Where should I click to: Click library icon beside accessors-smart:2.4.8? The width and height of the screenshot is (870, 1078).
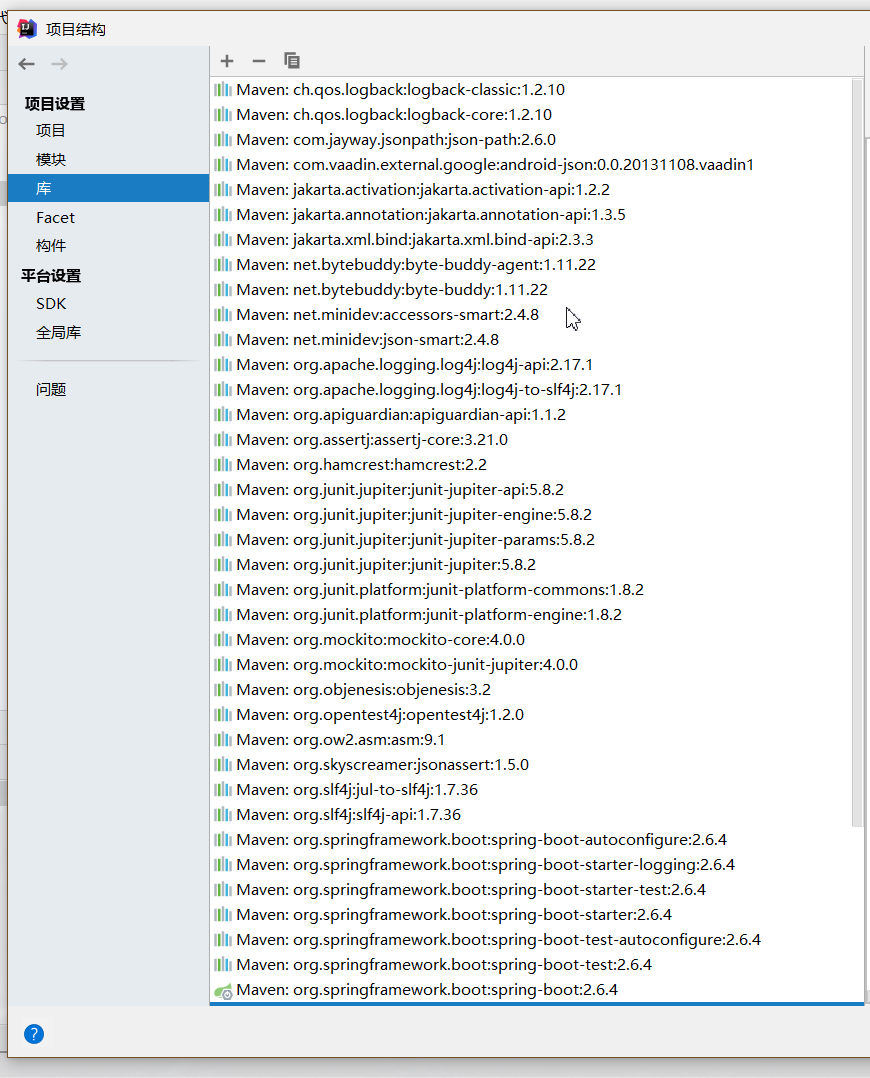pos(223,315)
